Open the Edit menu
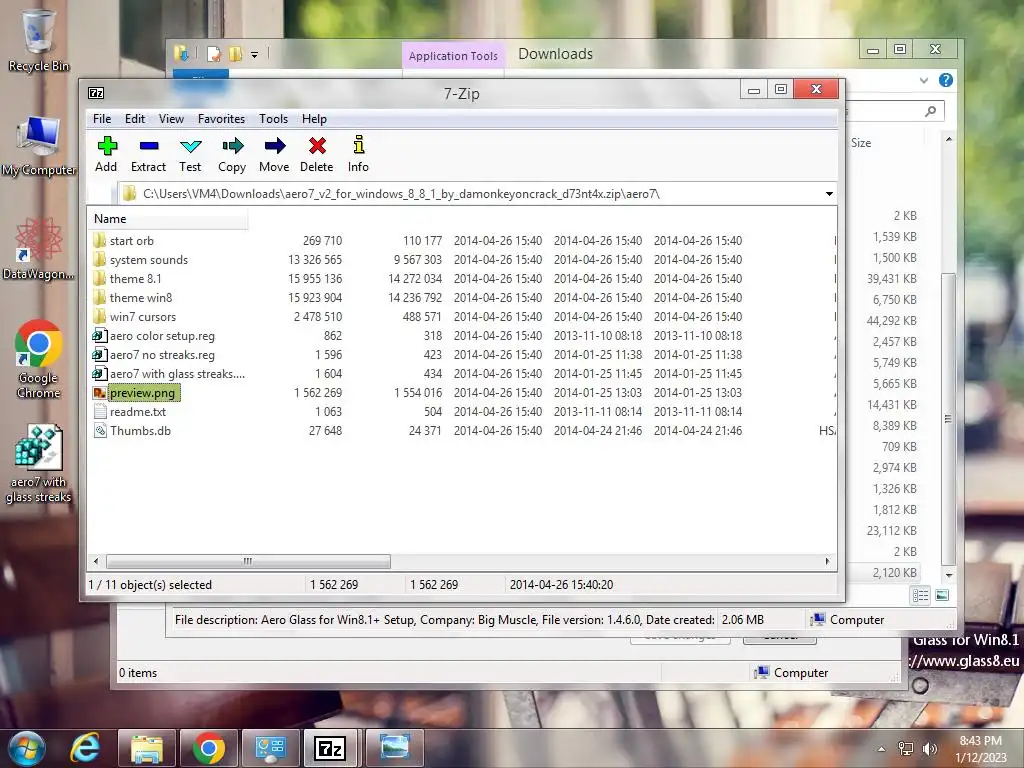The height and width of the screenshot is (768, 1024). pyautogui.click(x=135, y=119)
